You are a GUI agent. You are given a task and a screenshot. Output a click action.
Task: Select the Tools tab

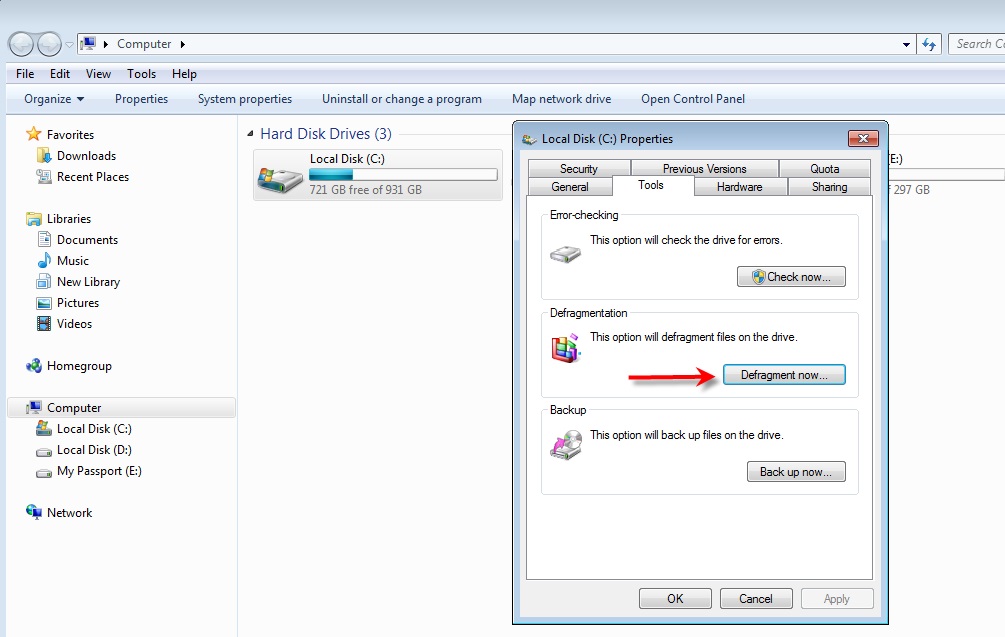[651, 185]
